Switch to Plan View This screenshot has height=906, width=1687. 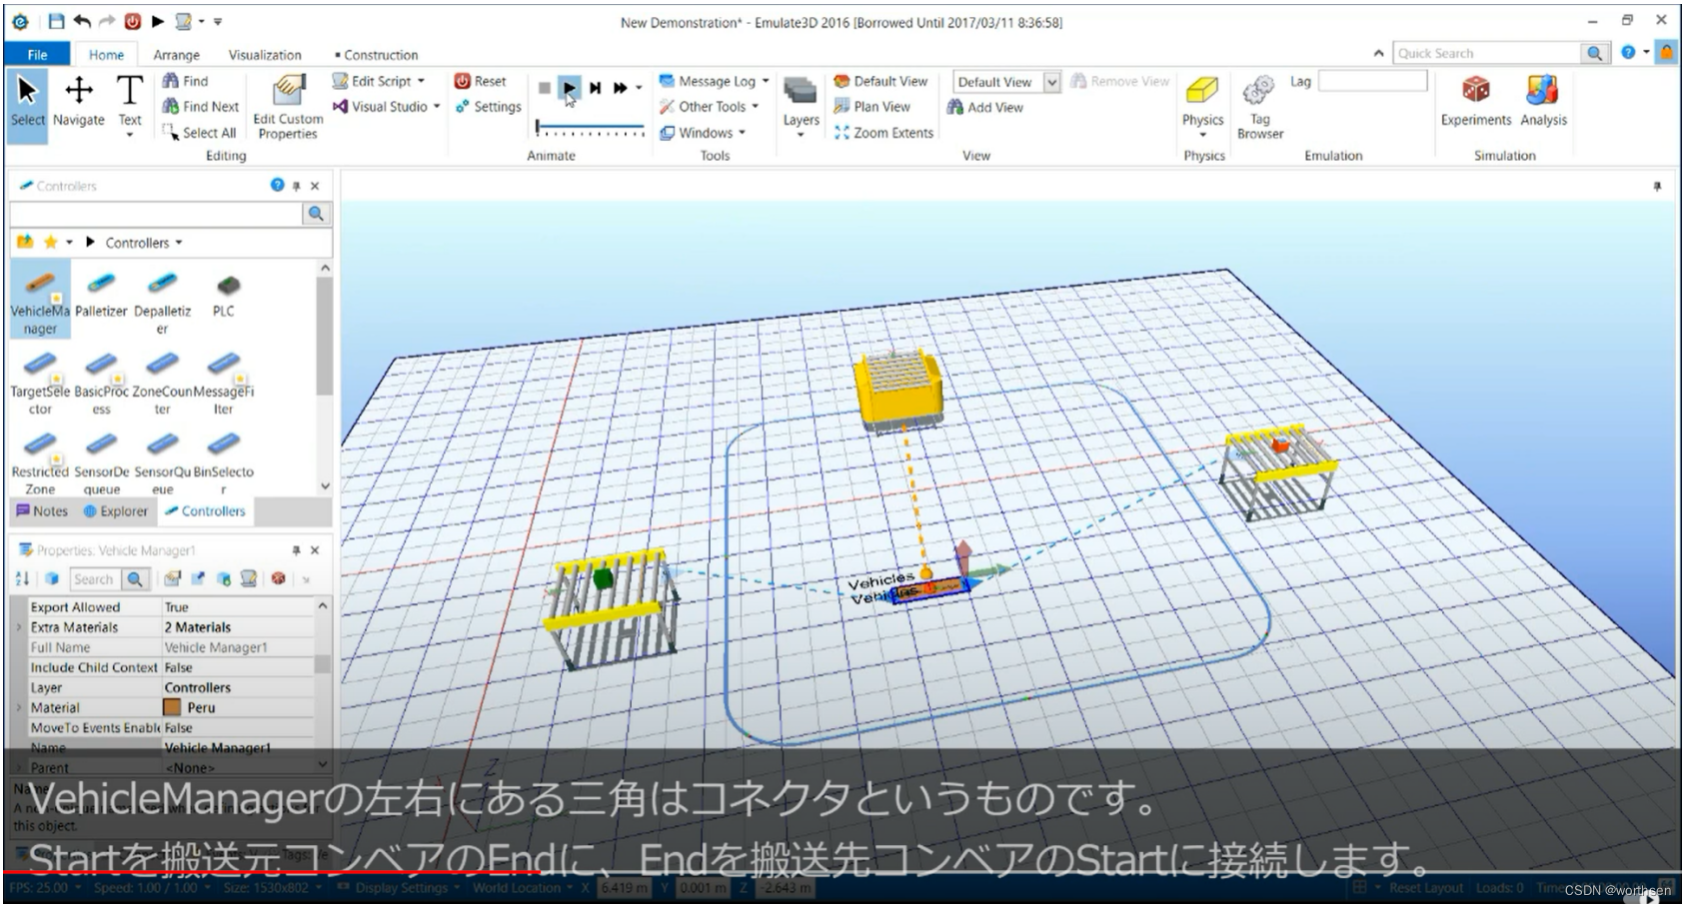click(872, 106)
